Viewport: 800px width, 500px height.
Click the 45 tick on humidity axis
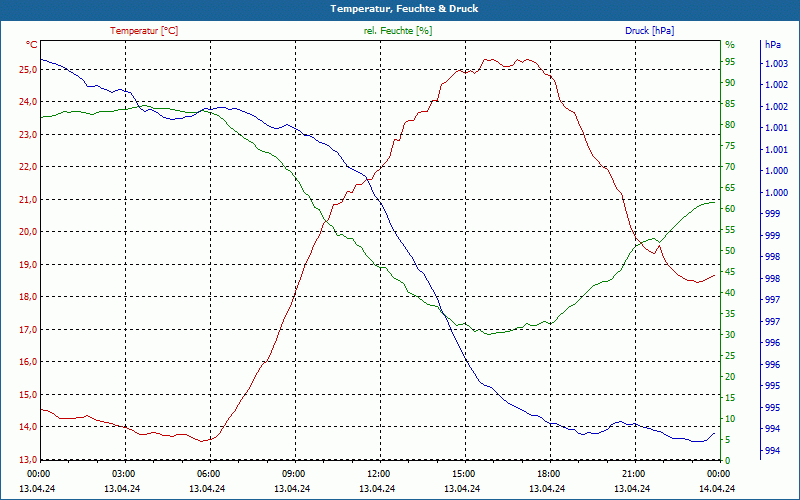point(730,271)
